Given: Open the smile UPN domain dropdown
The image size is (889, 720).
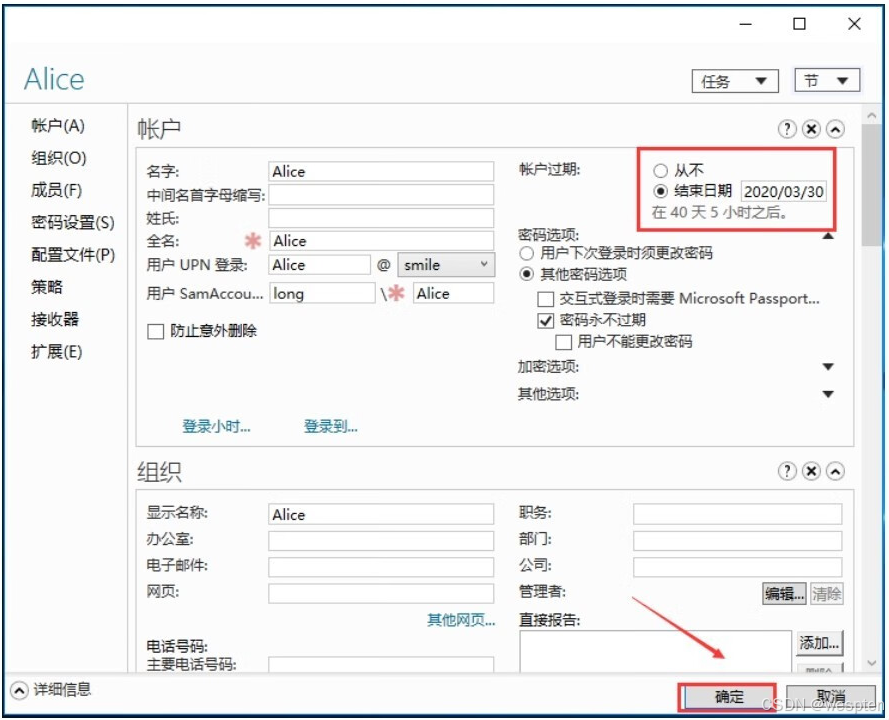Looking at the screenshot, I should coord(446,265).
